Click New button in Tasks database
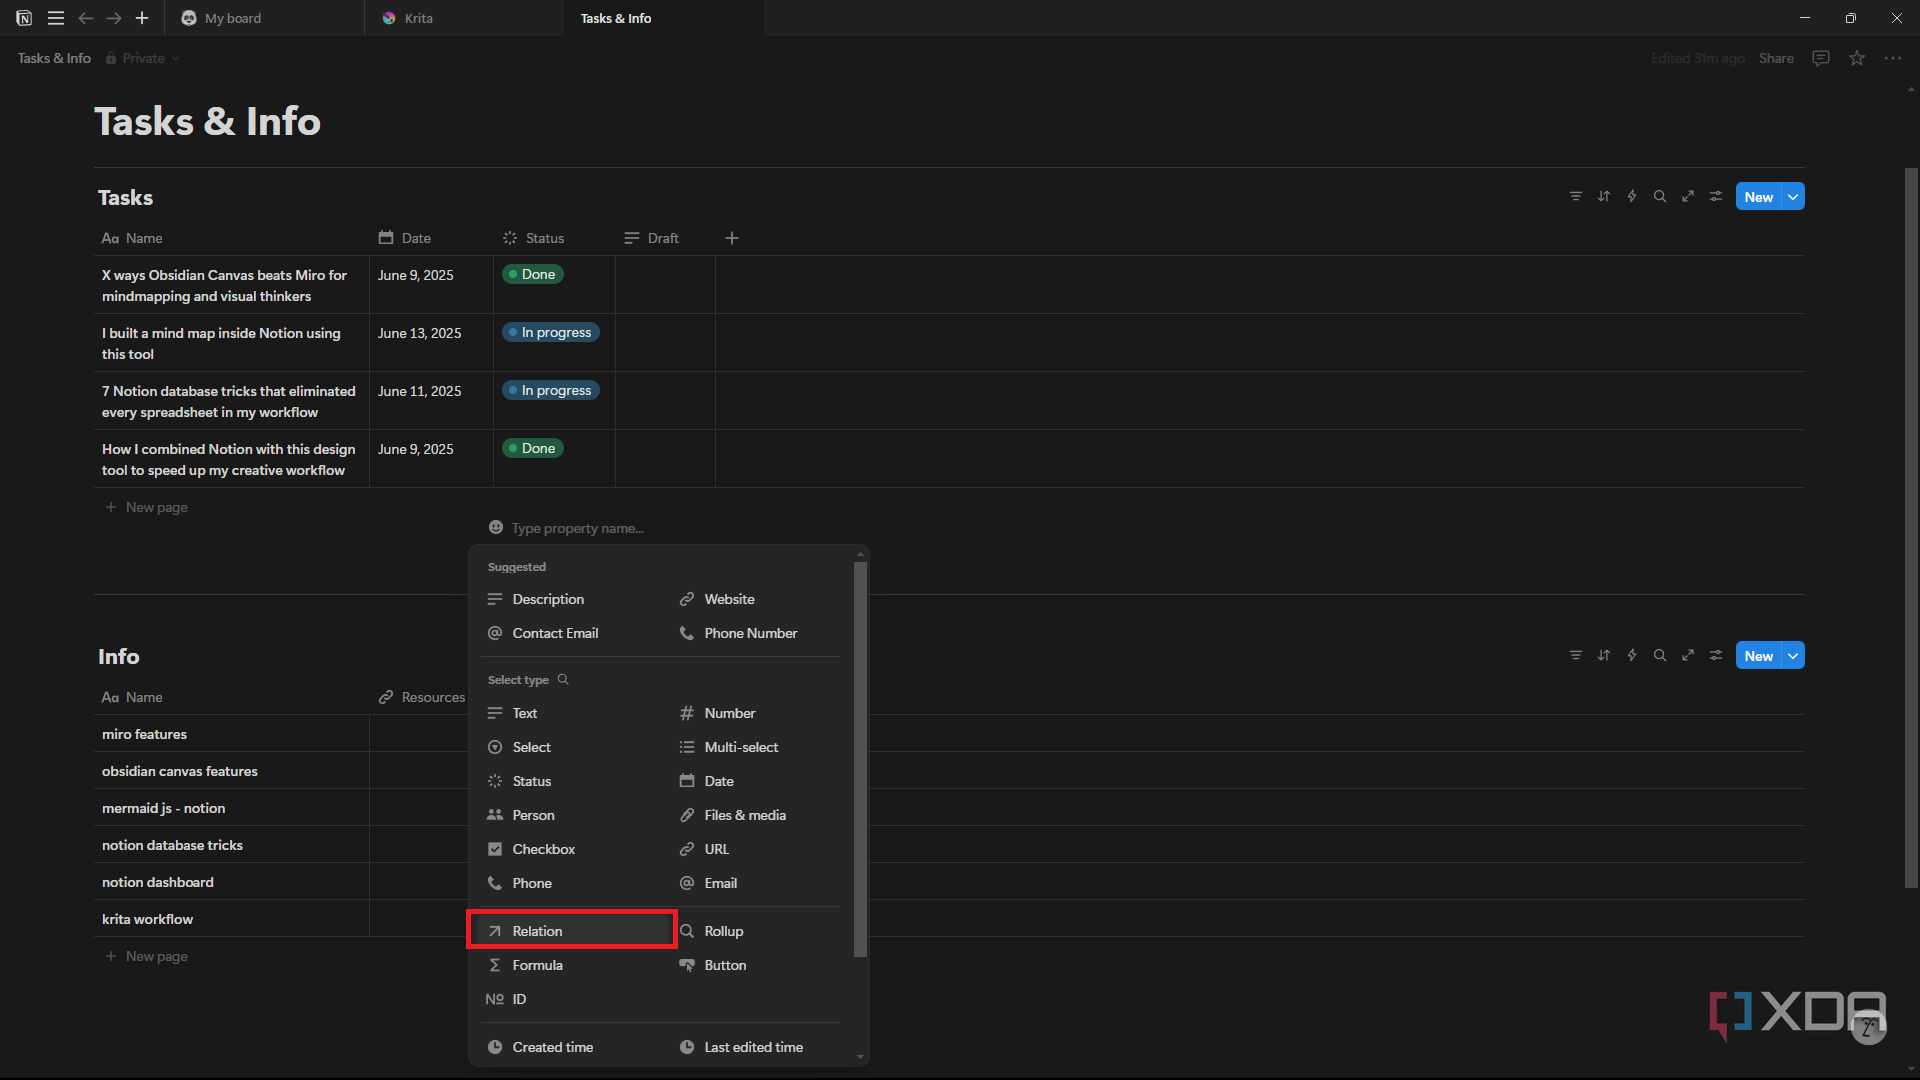Screen dimensions: 1920x1080 (x=1758, y=197)
